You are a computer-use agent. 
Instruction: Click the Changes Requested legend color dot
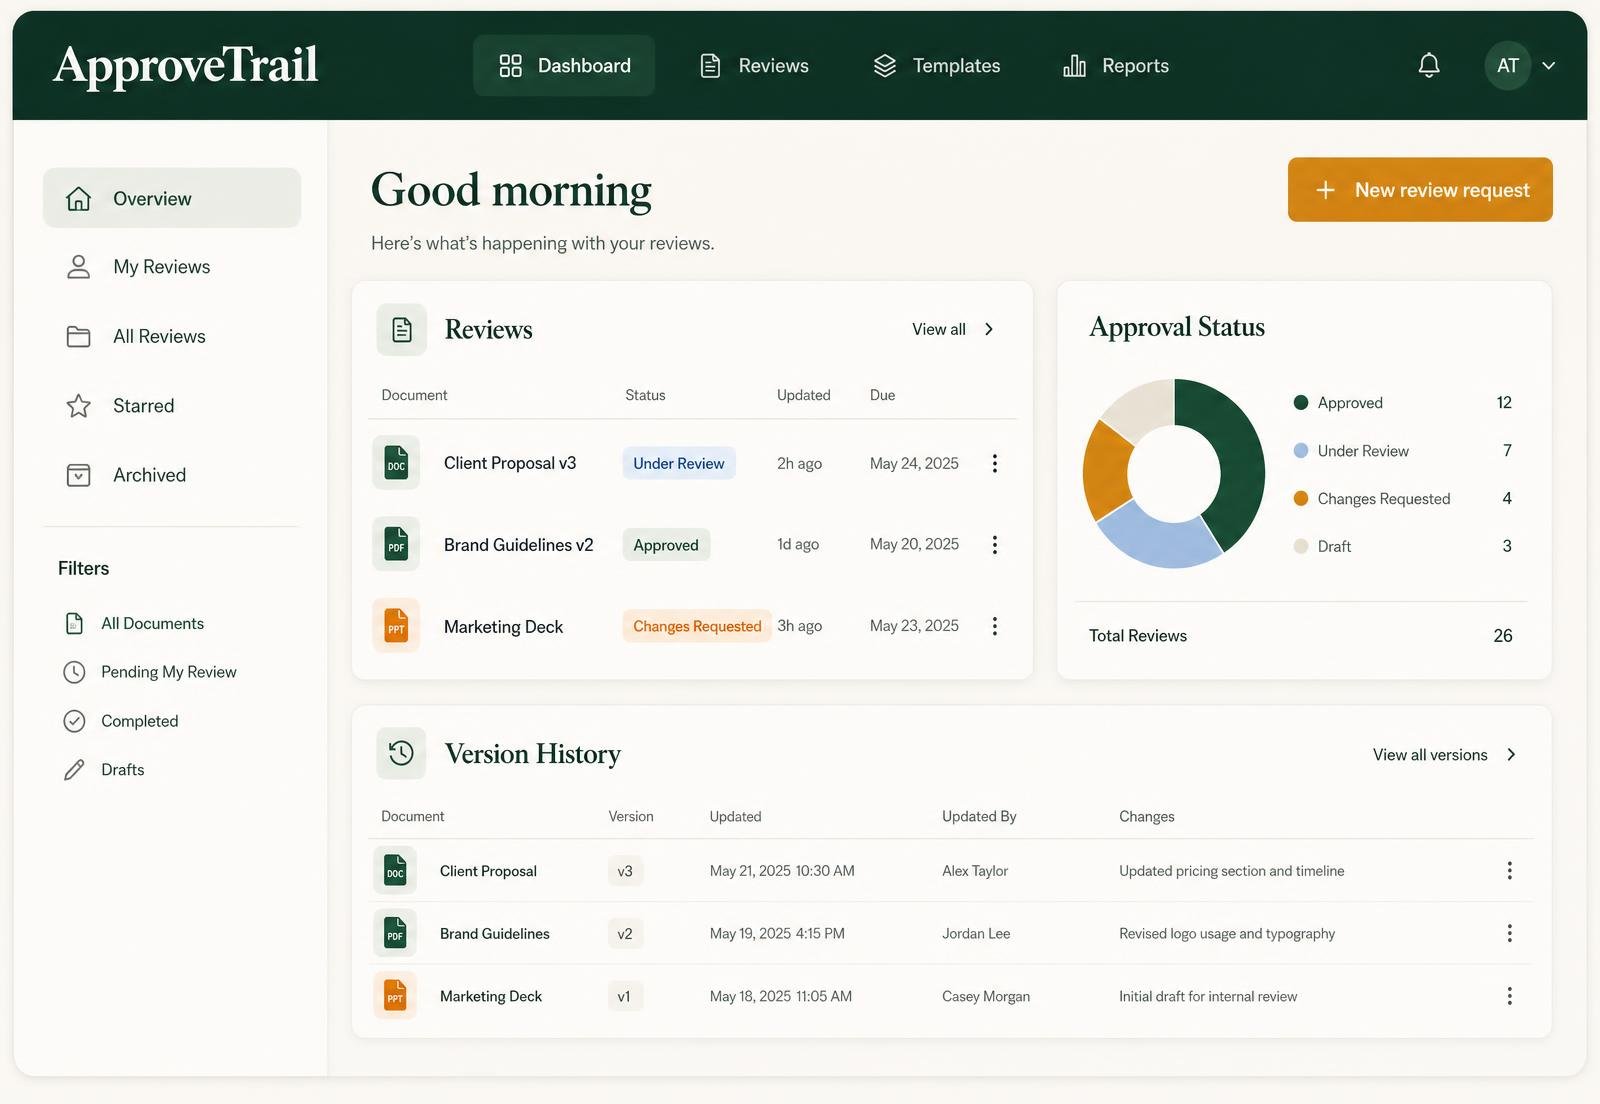(x=1301, y=498)
